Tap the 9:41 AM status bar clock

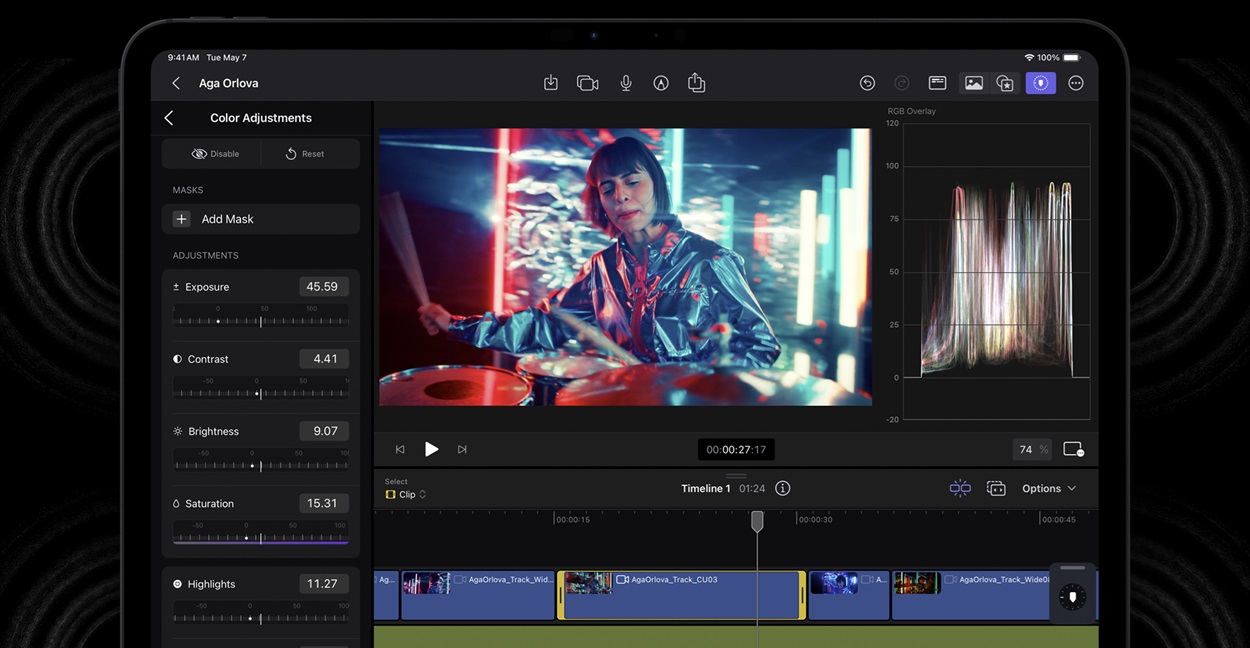[184, 58]
